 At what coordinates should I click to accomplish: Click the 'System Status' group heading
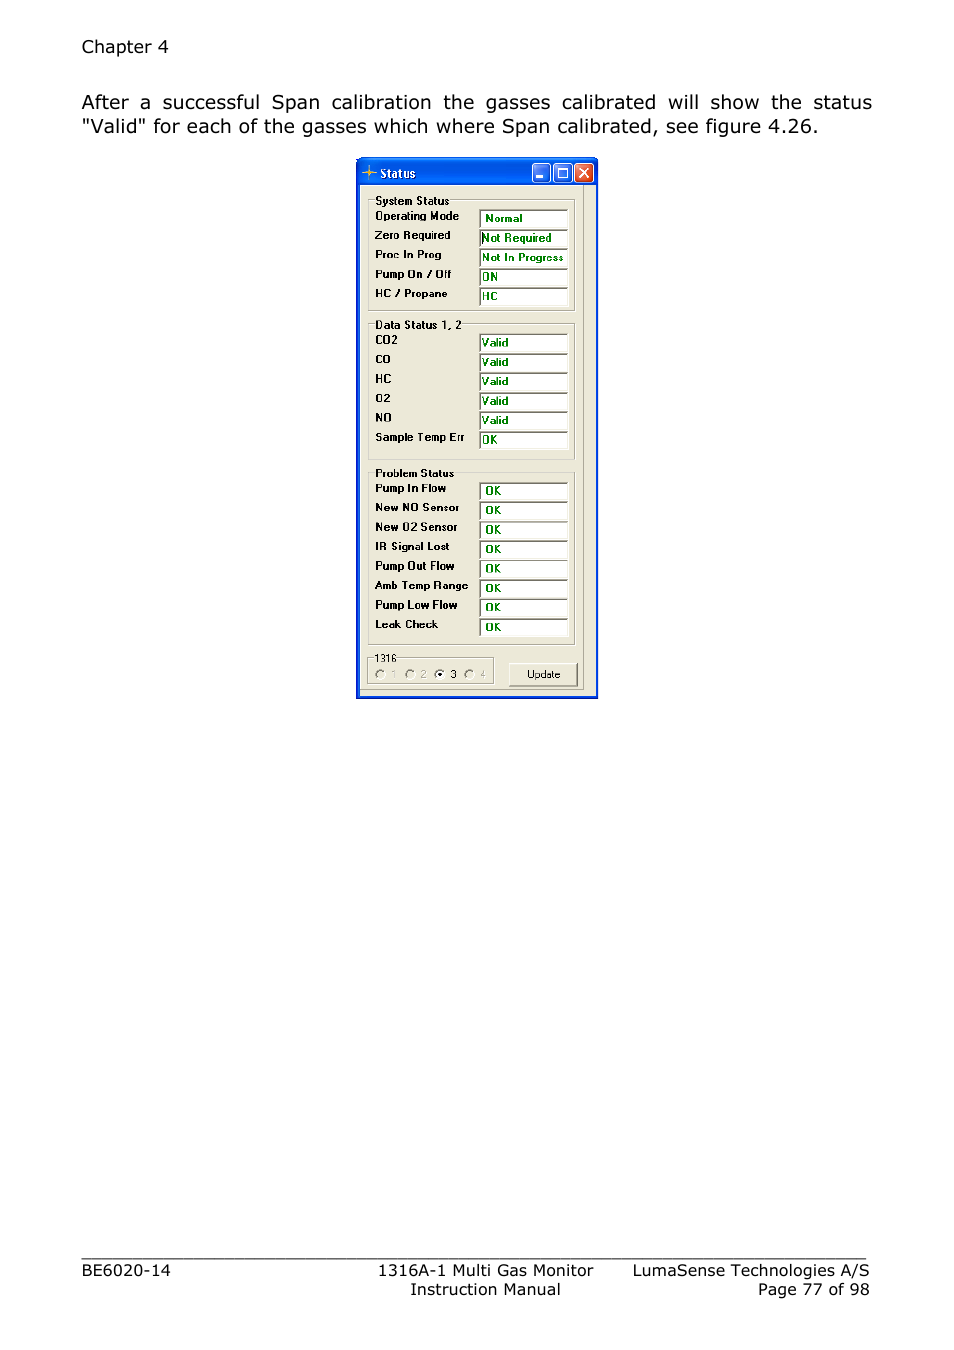point(412,201)
